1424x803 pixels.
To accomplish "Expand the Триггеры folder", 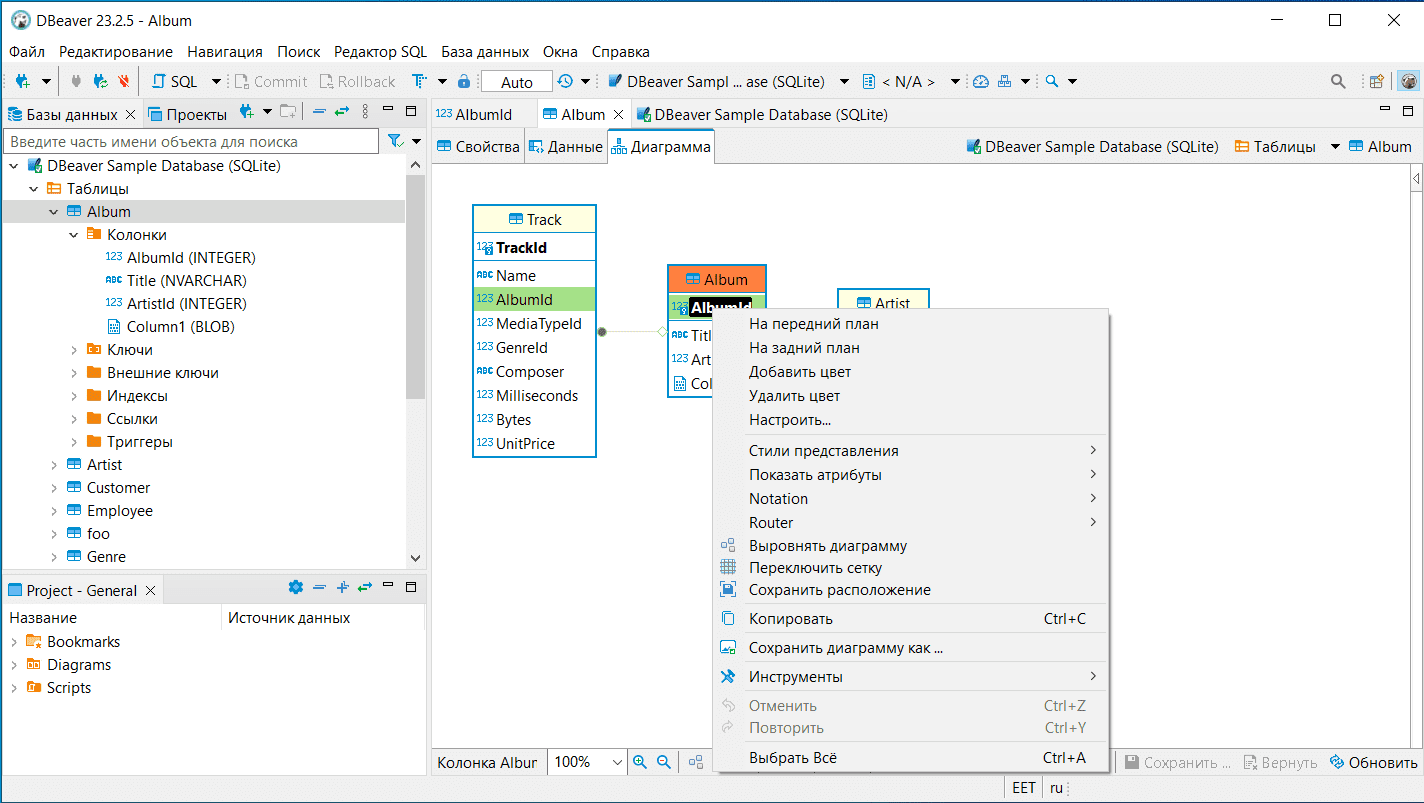I will tap(74, 442).
